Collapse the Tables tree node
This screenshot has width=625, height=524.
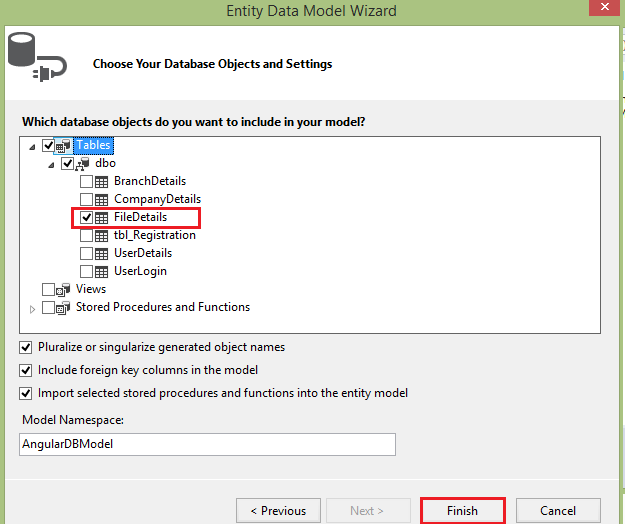pyautogui.click(x=32, y=147)
